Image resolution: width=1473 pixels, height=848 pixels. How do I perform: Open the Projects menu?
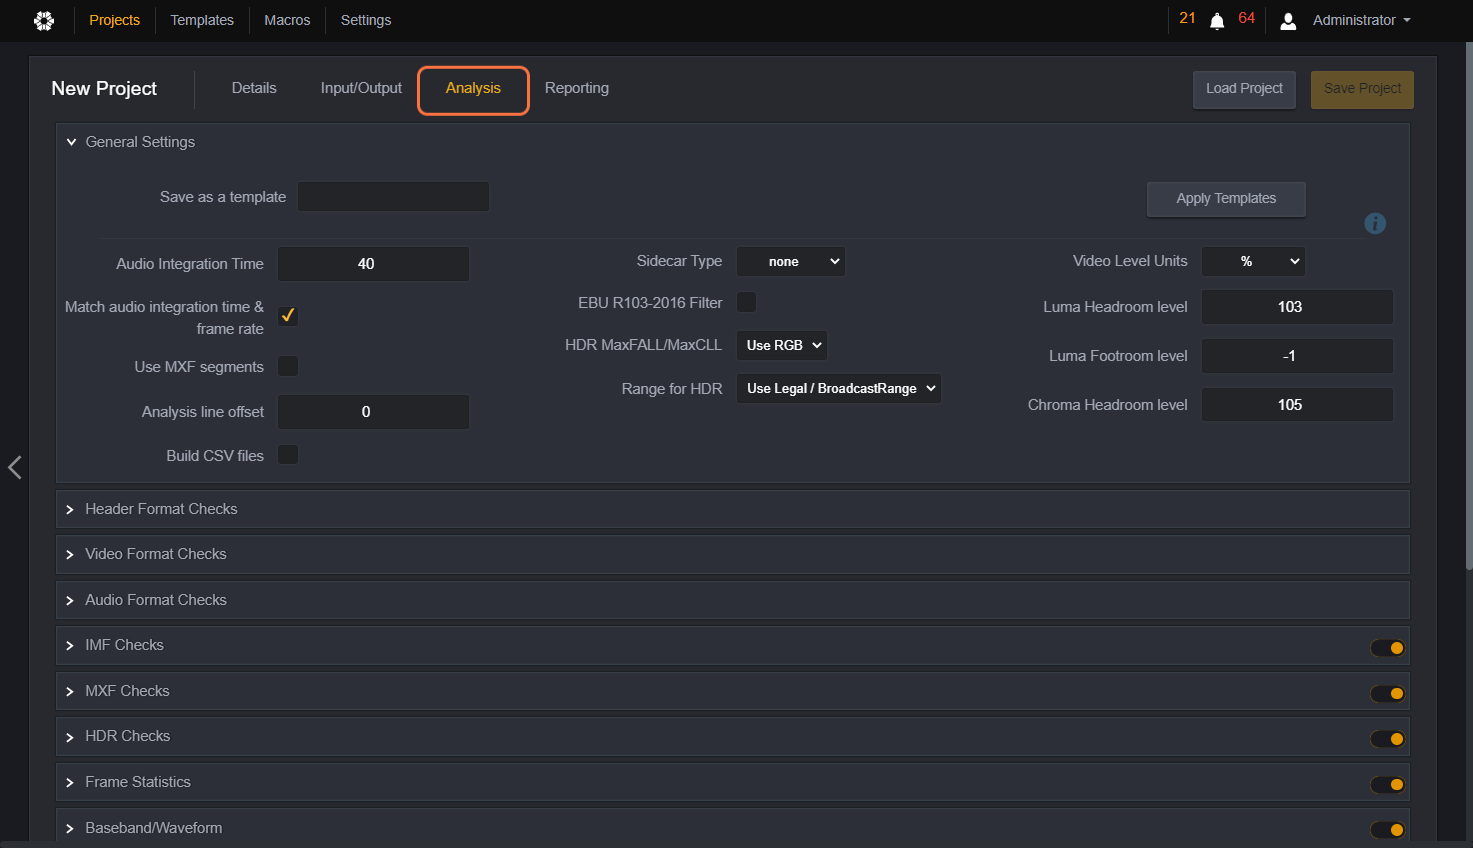[x=114, y=20]
